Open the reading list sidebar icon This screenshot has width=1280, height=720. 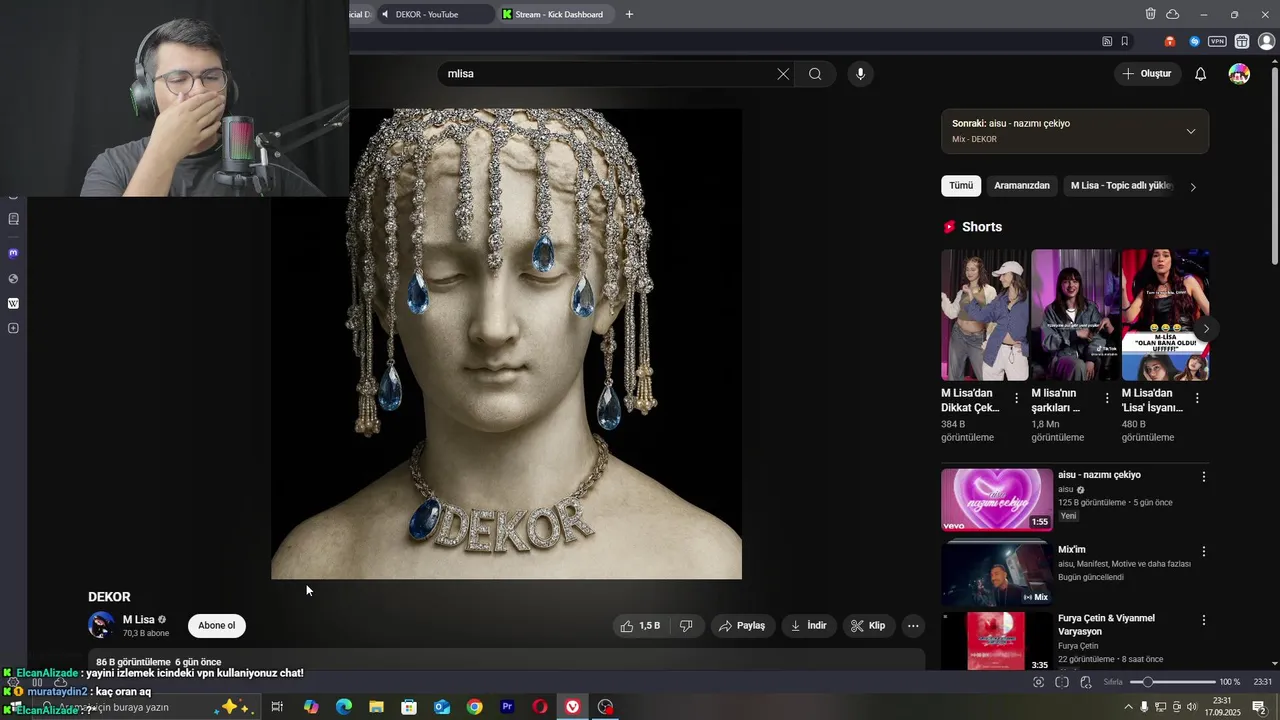point(13,219)
